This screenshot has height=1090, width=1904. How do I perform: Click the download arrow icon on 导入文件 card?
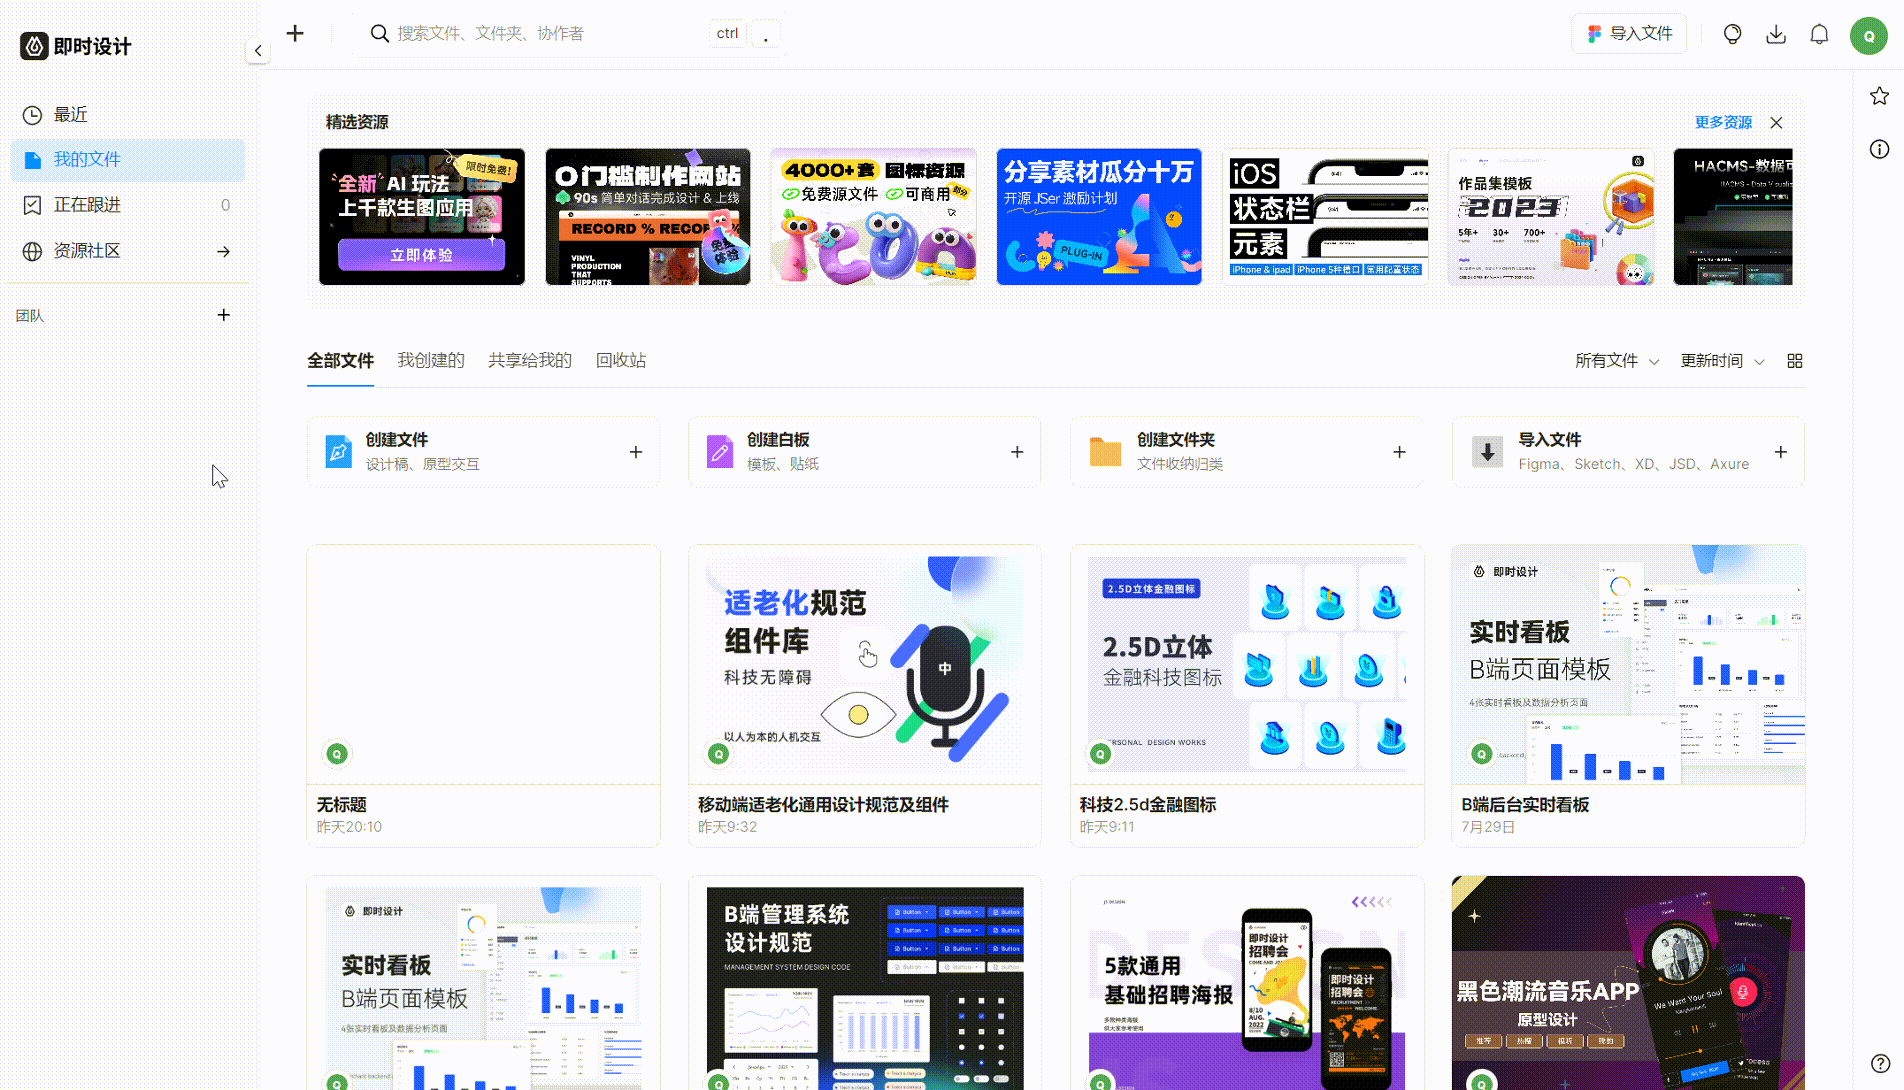1487,452
